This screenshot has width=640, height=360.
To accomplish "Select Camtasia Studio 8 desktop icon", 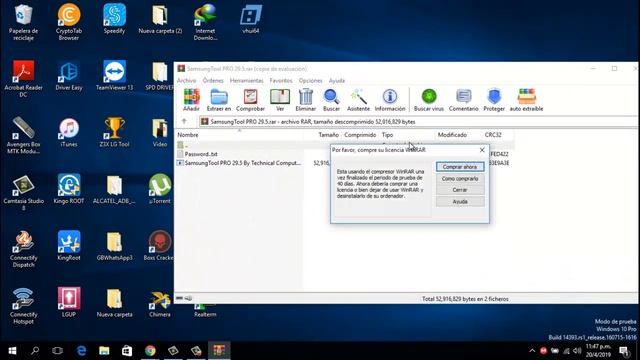I will pyautogui.click(x=23, y=192).
